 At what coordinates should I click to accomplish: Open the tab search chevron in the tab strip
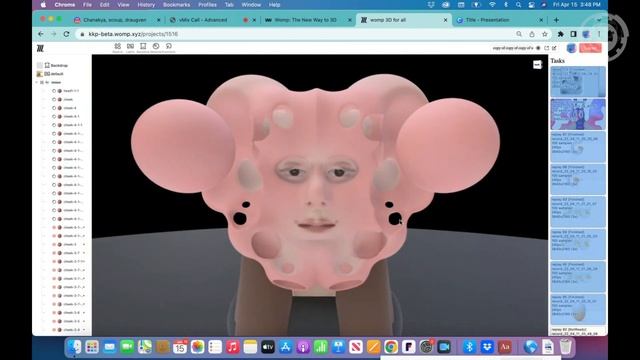(x=599, y=20)
